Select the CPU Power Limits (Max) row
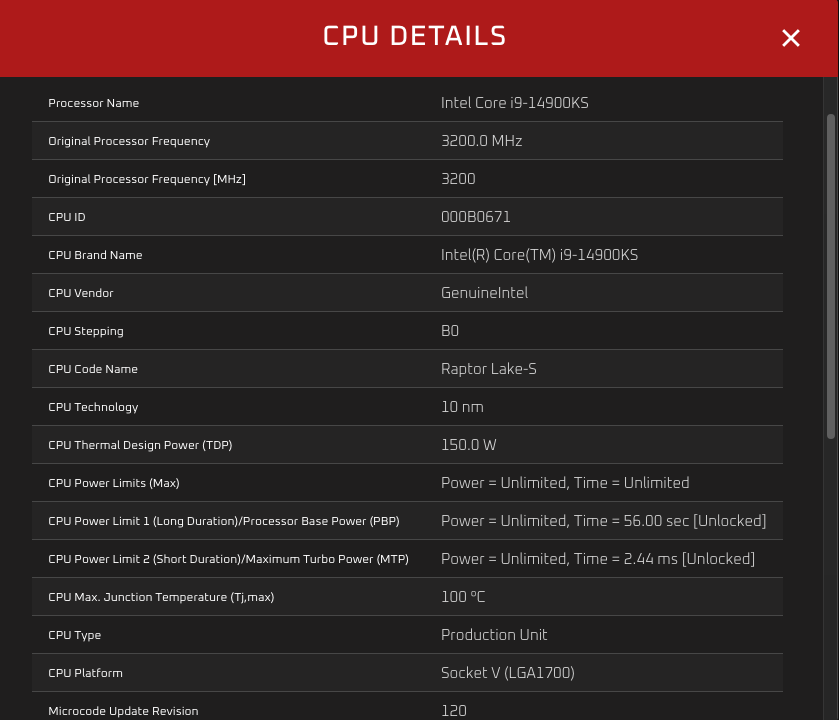839x720 pixels. coord(407,483)
